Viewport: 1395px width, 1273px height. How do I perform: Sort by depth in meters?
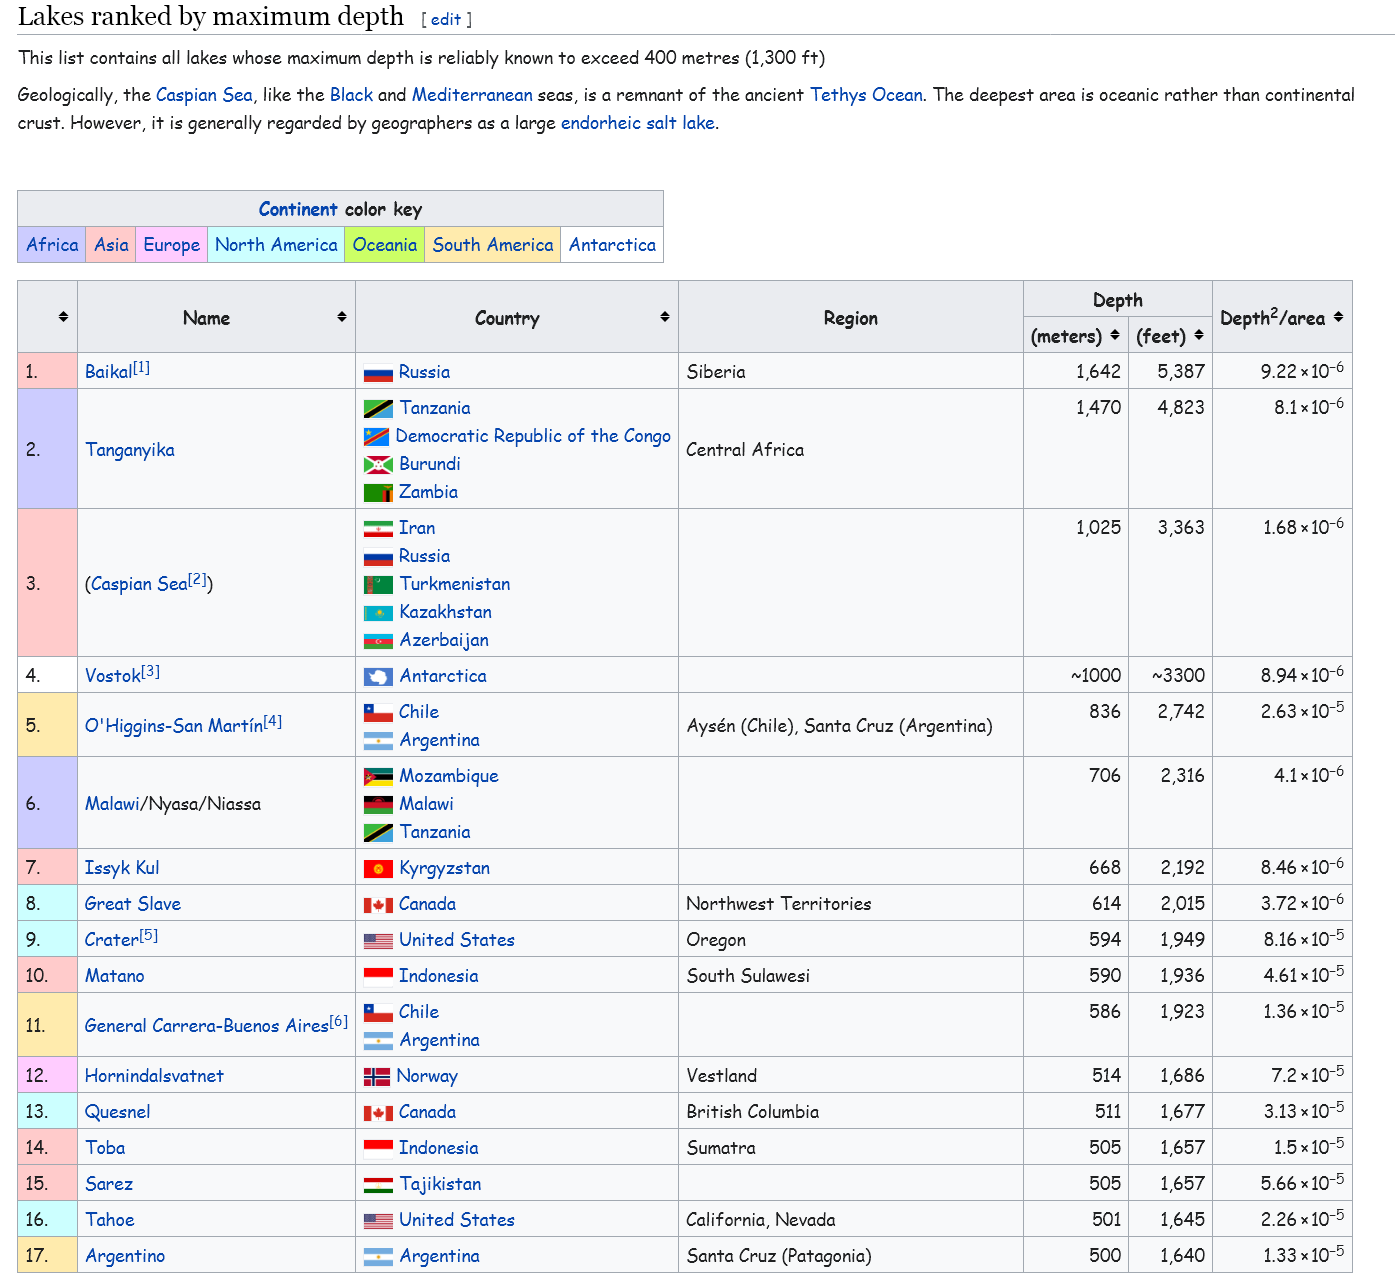tap(1115, 335)
